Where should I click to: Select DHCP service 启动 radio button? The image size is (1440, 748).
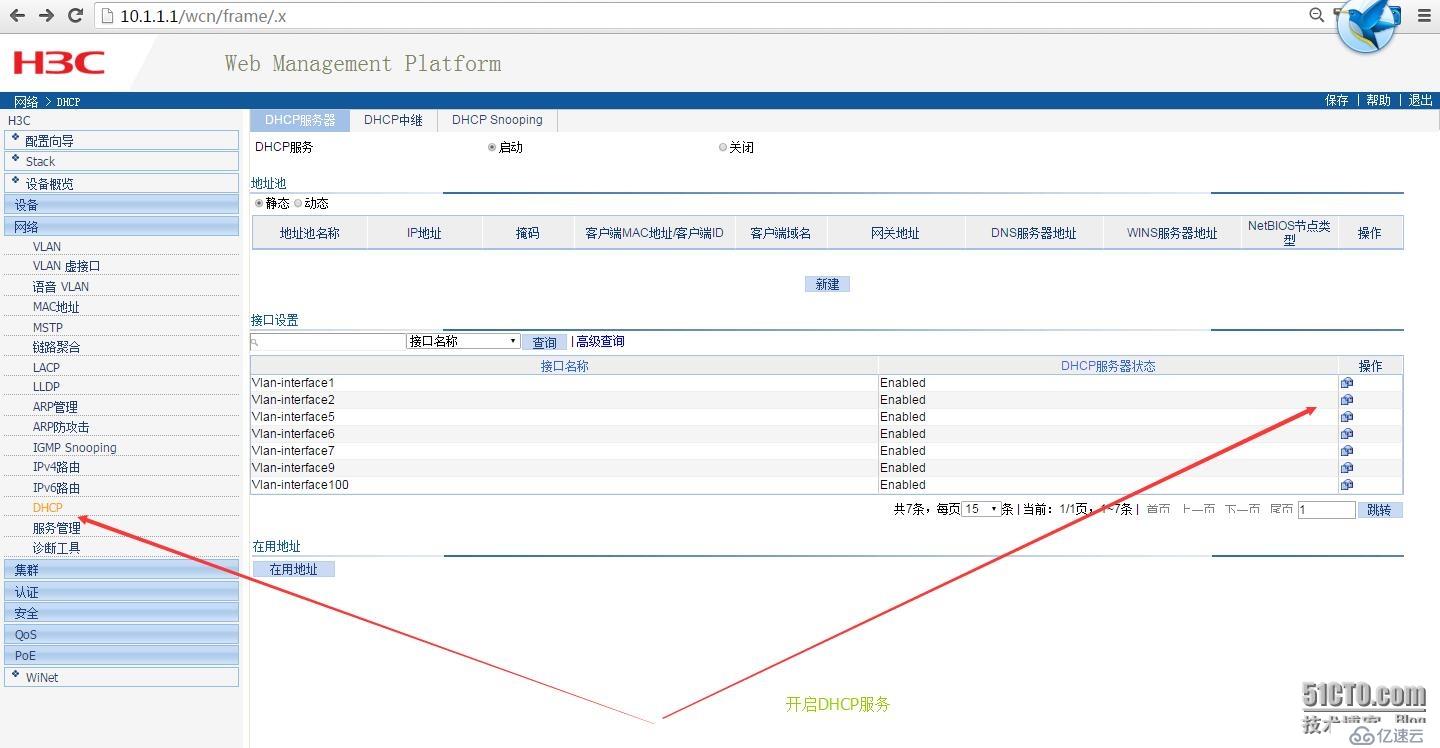(x=492, y=147)
